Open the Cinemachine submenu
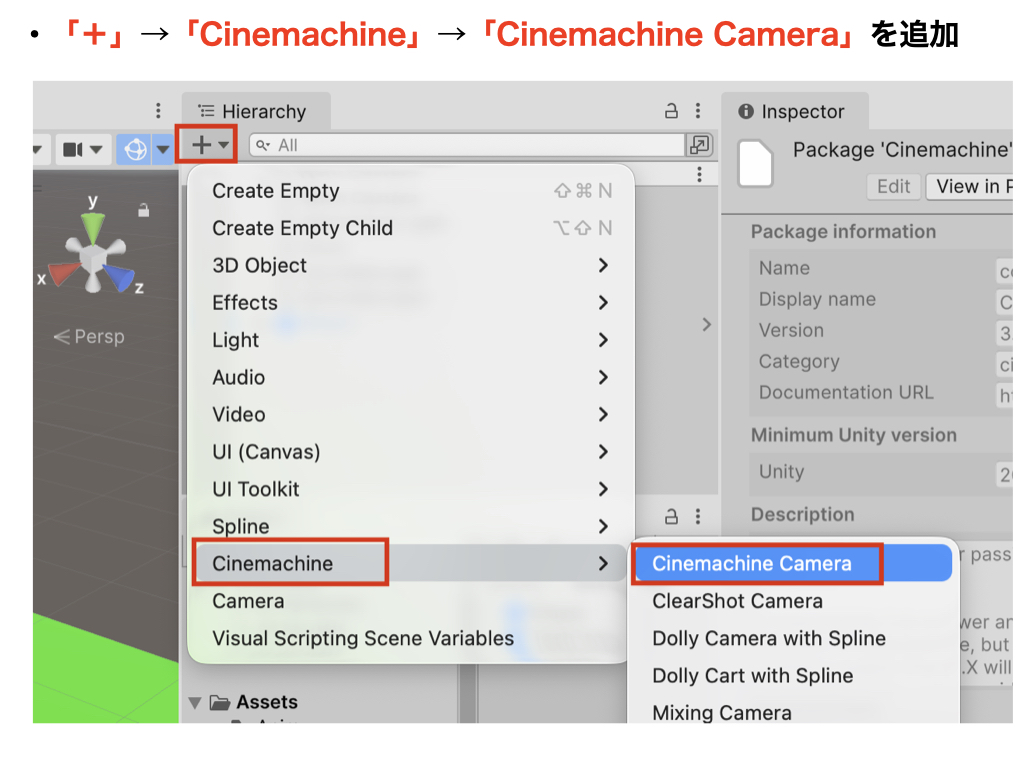Viewport: 1024px width, 768px height. tap(411, 563)
